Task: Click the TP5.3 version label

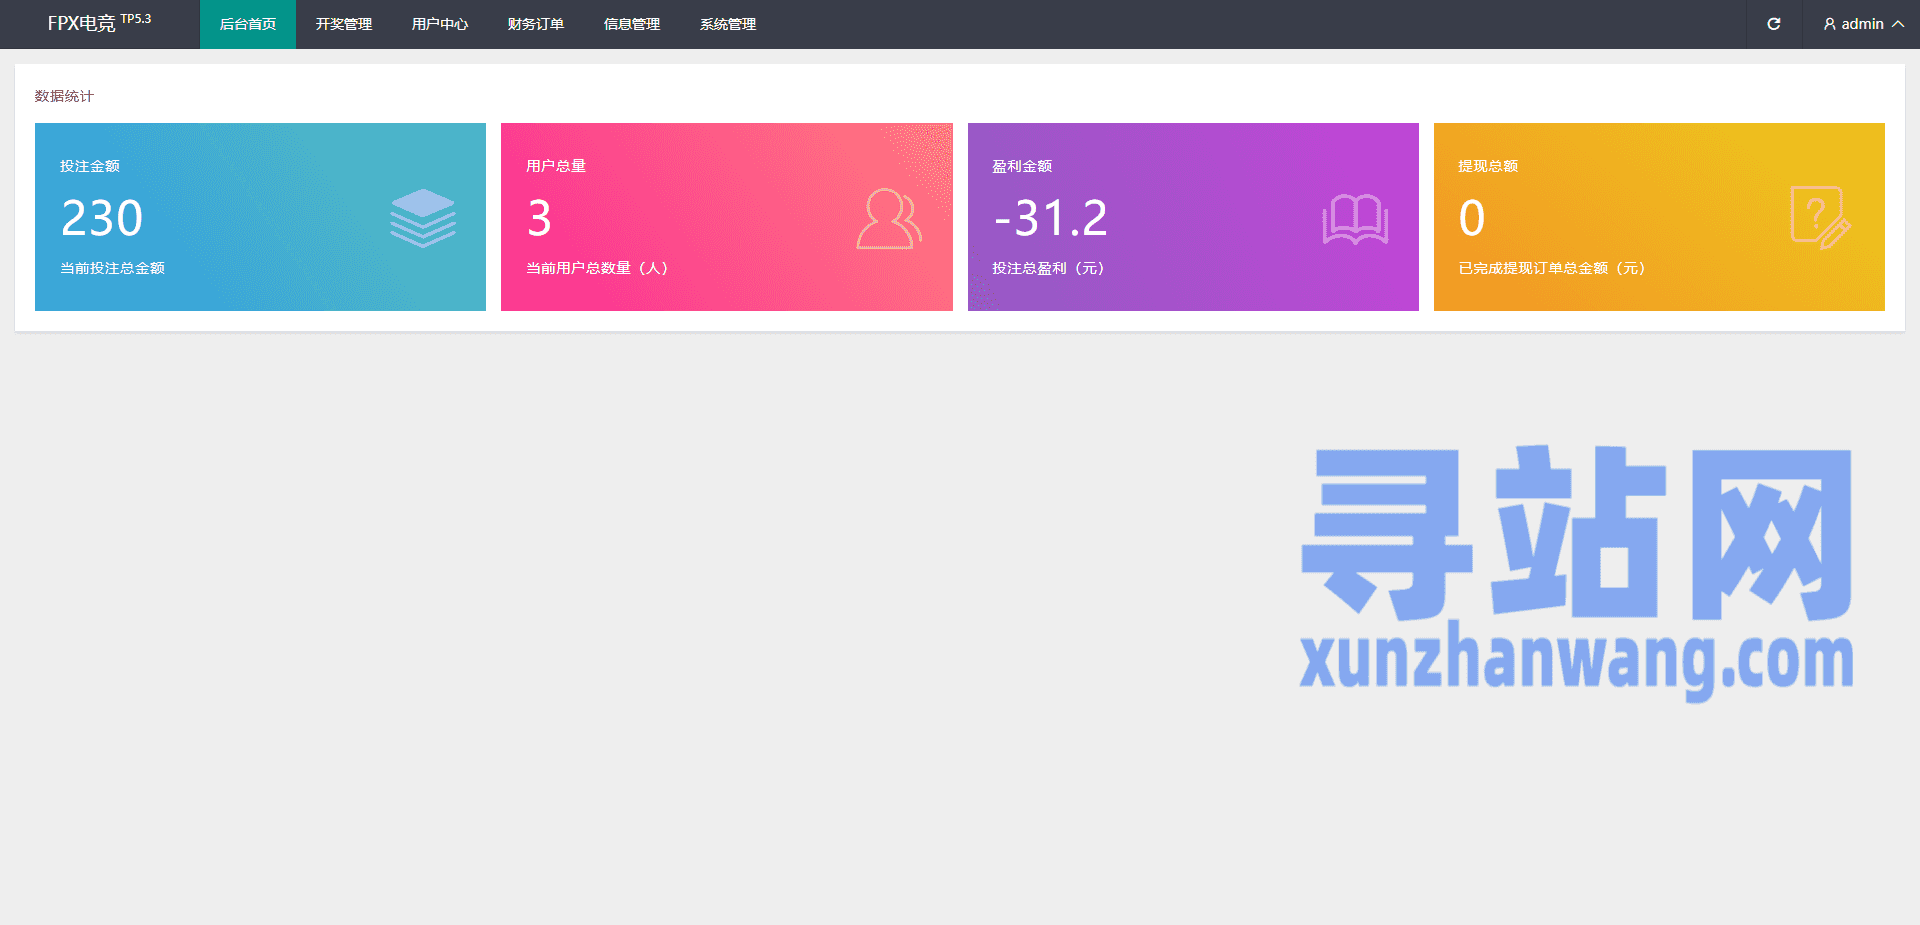Action: pyautogui.click(x=136, y=19)
